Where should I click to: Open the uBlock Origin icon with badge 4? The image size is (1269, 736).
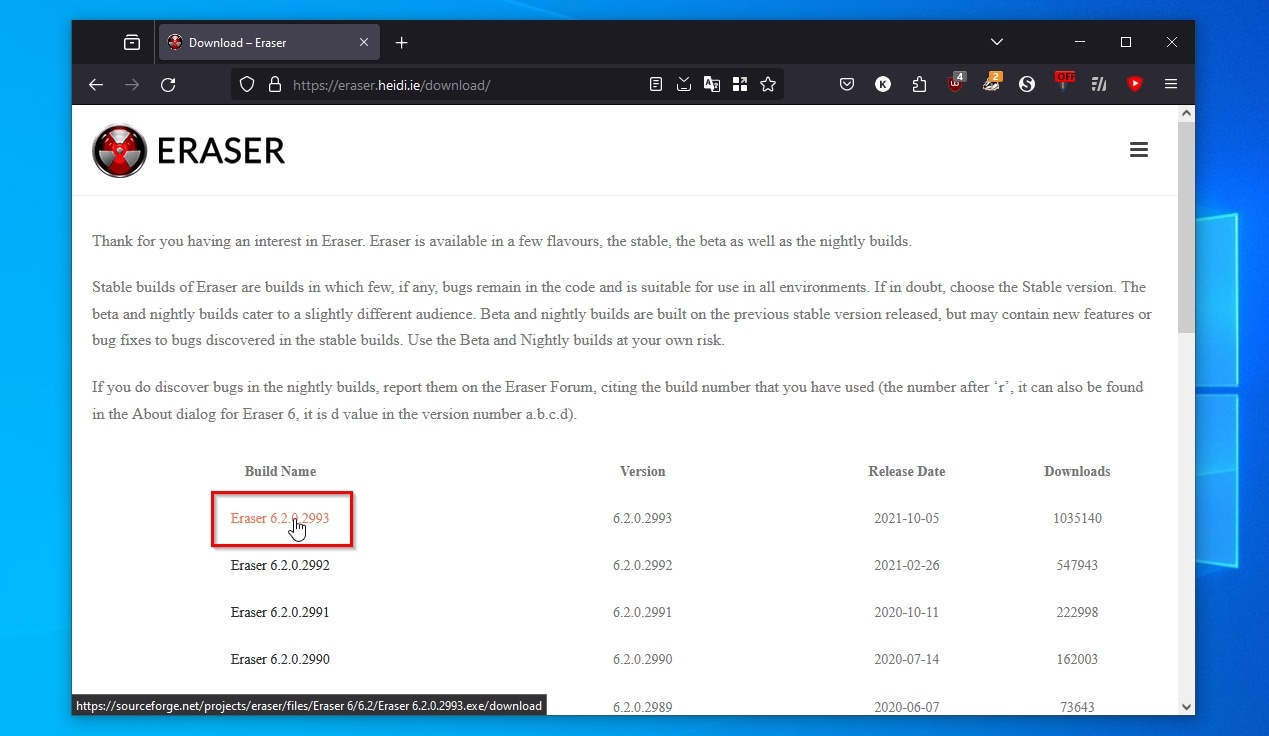[x=956, y=83]
